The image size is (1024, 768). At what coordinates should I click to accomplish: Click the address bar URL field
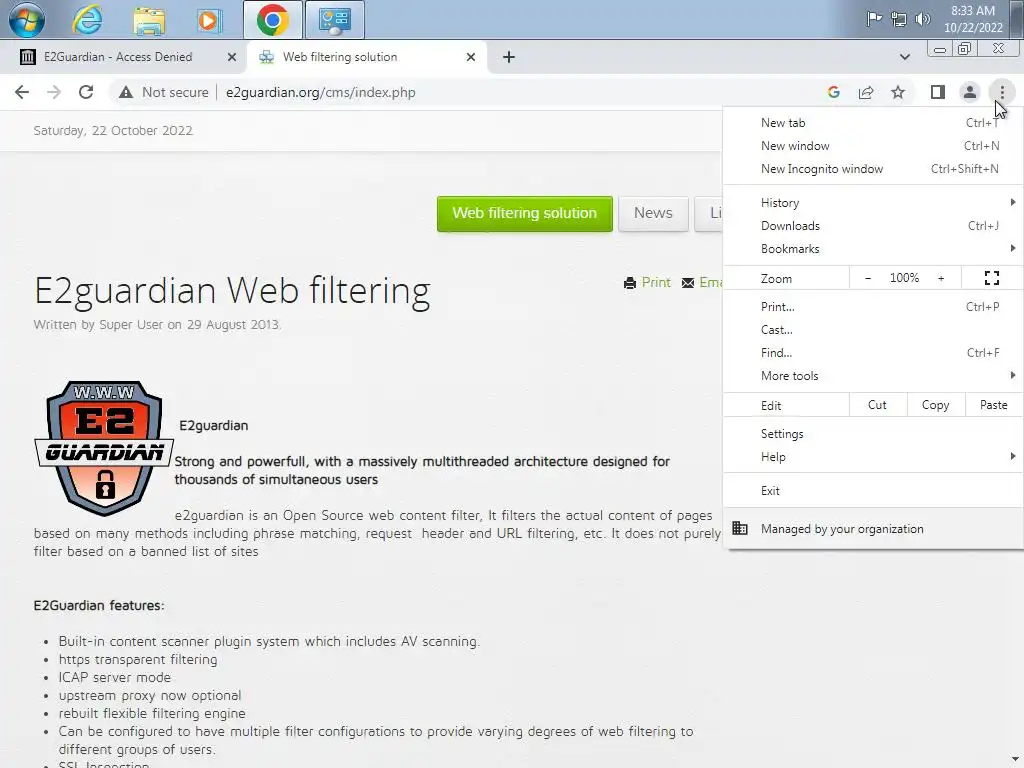pyautogui.click(x=321, y=92)
